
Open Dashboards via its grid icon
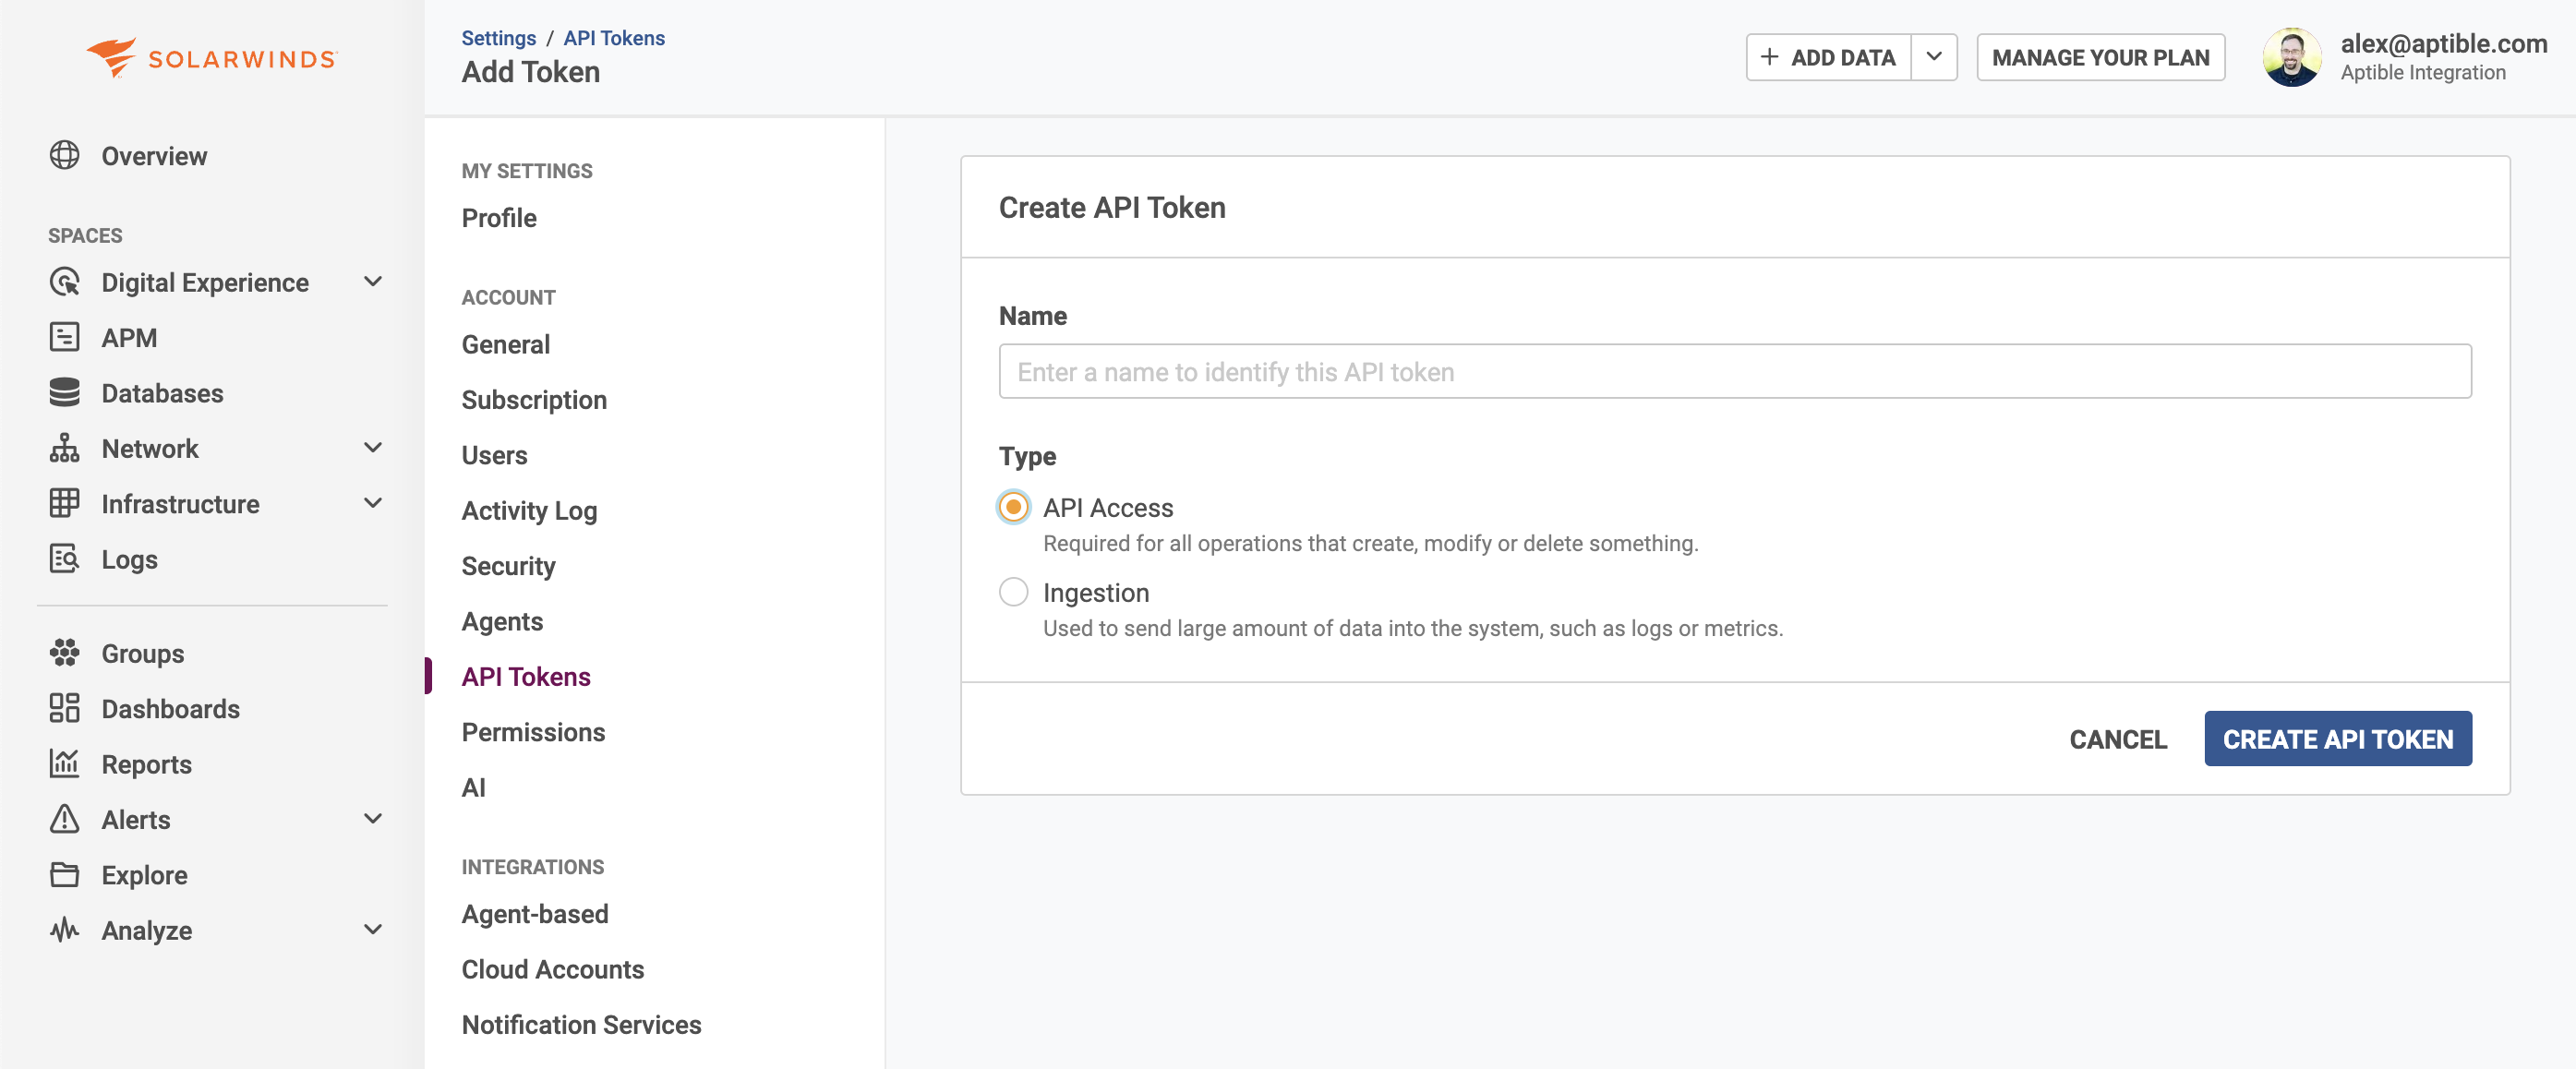pyautogui.click(x=65, y=708)
